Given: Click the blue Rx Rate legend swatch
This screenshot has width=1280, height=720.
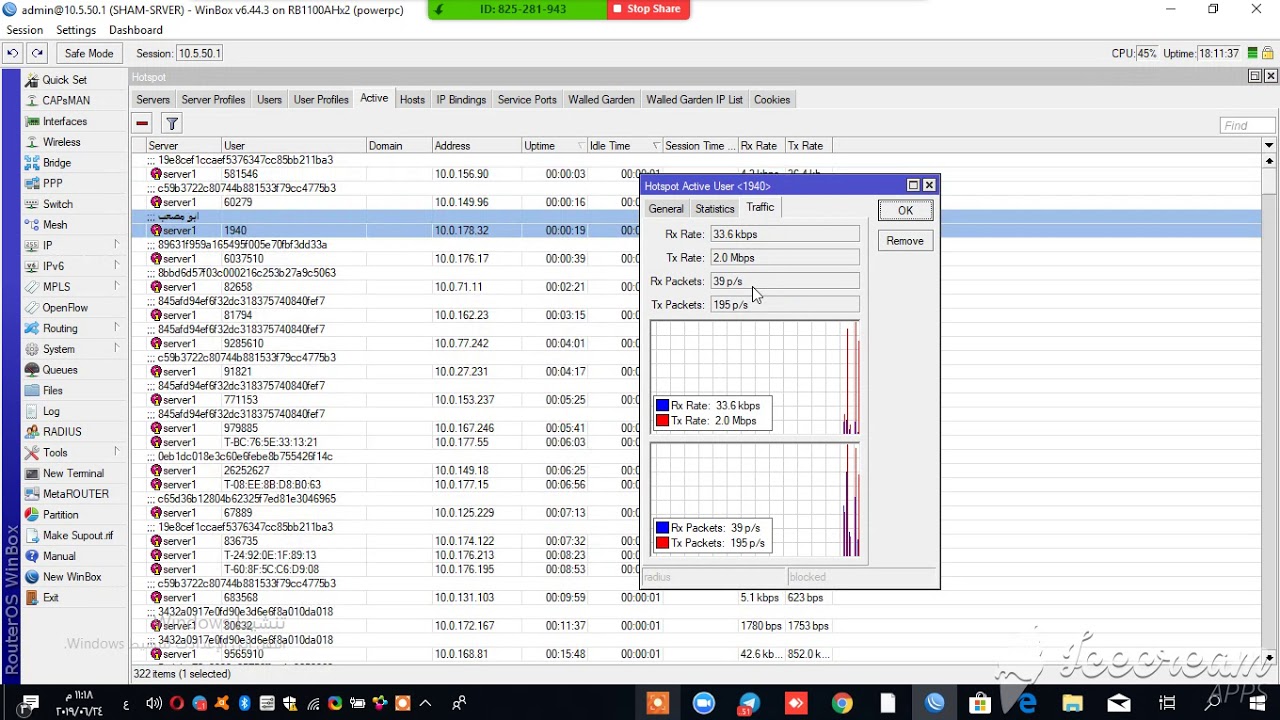Looking at the screenshot, I should [x=662, y=406].
